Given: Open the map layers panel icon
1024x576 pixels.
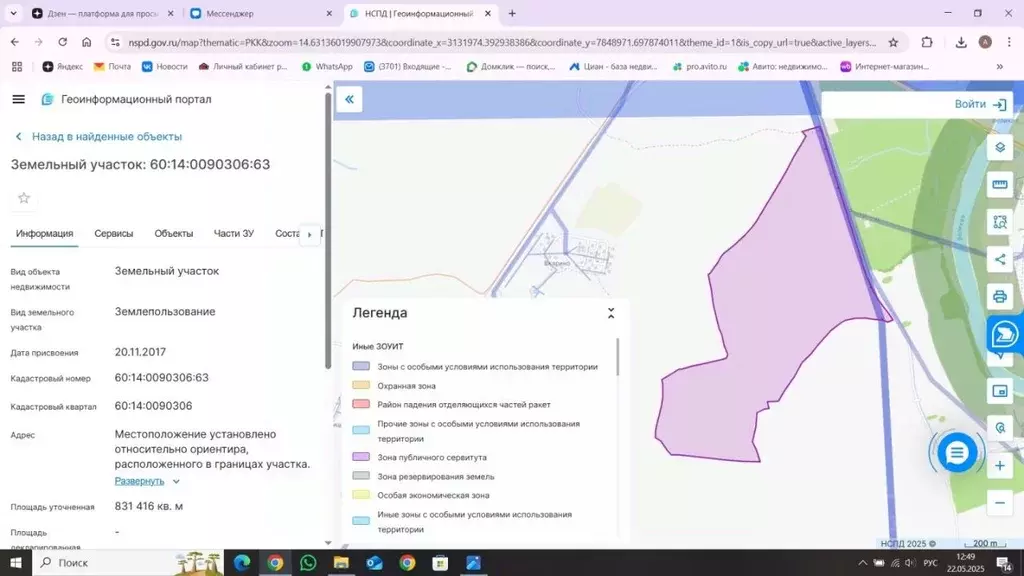Looking at the screenshot, I should pos(1000,148).
